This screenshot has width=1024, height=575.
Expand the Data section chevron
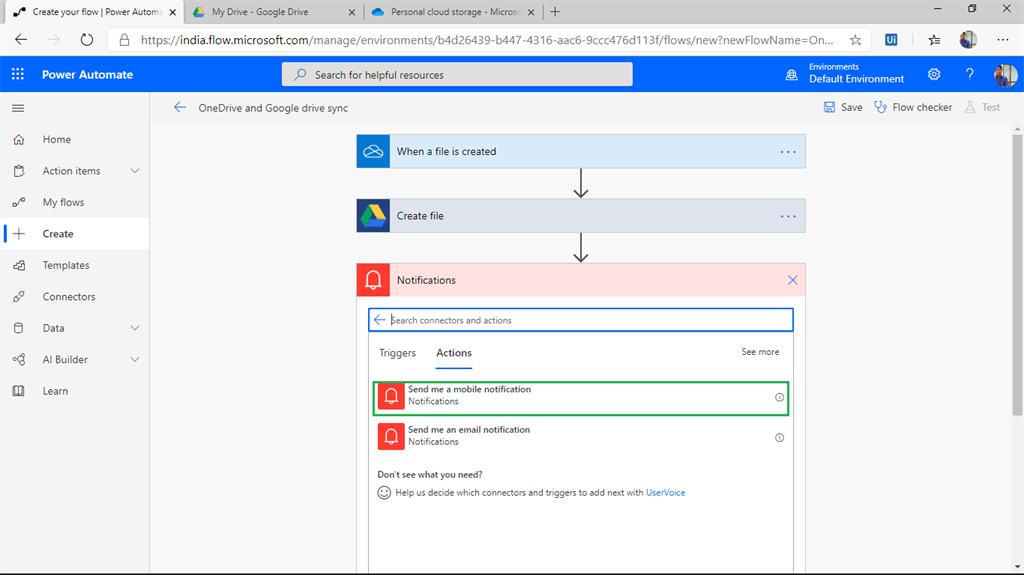pyautogui.click(x=135, y=328)
